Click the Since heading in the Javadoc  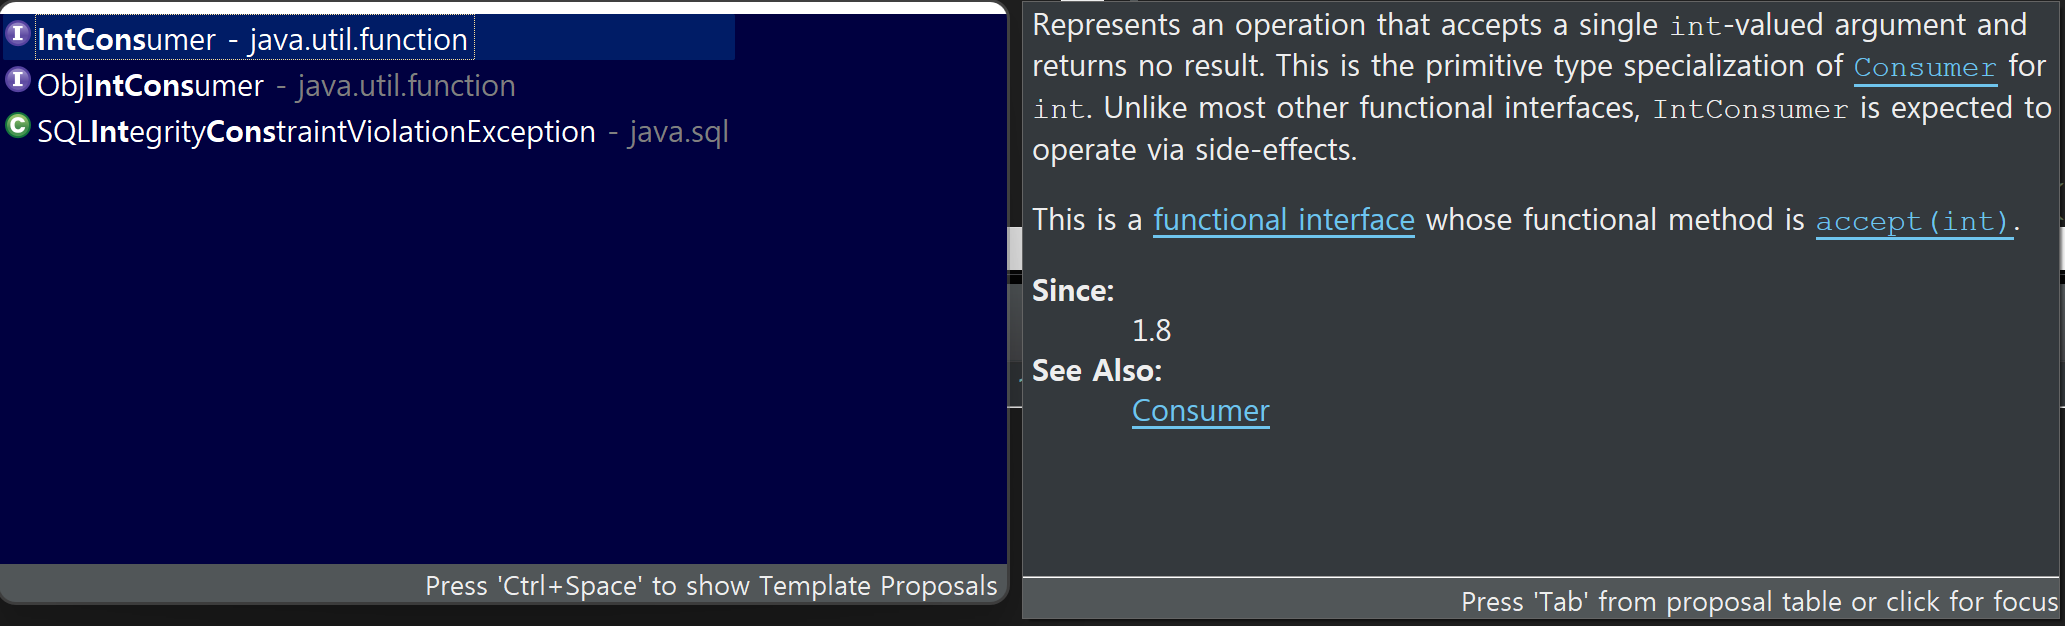(x=1073, y=290)
